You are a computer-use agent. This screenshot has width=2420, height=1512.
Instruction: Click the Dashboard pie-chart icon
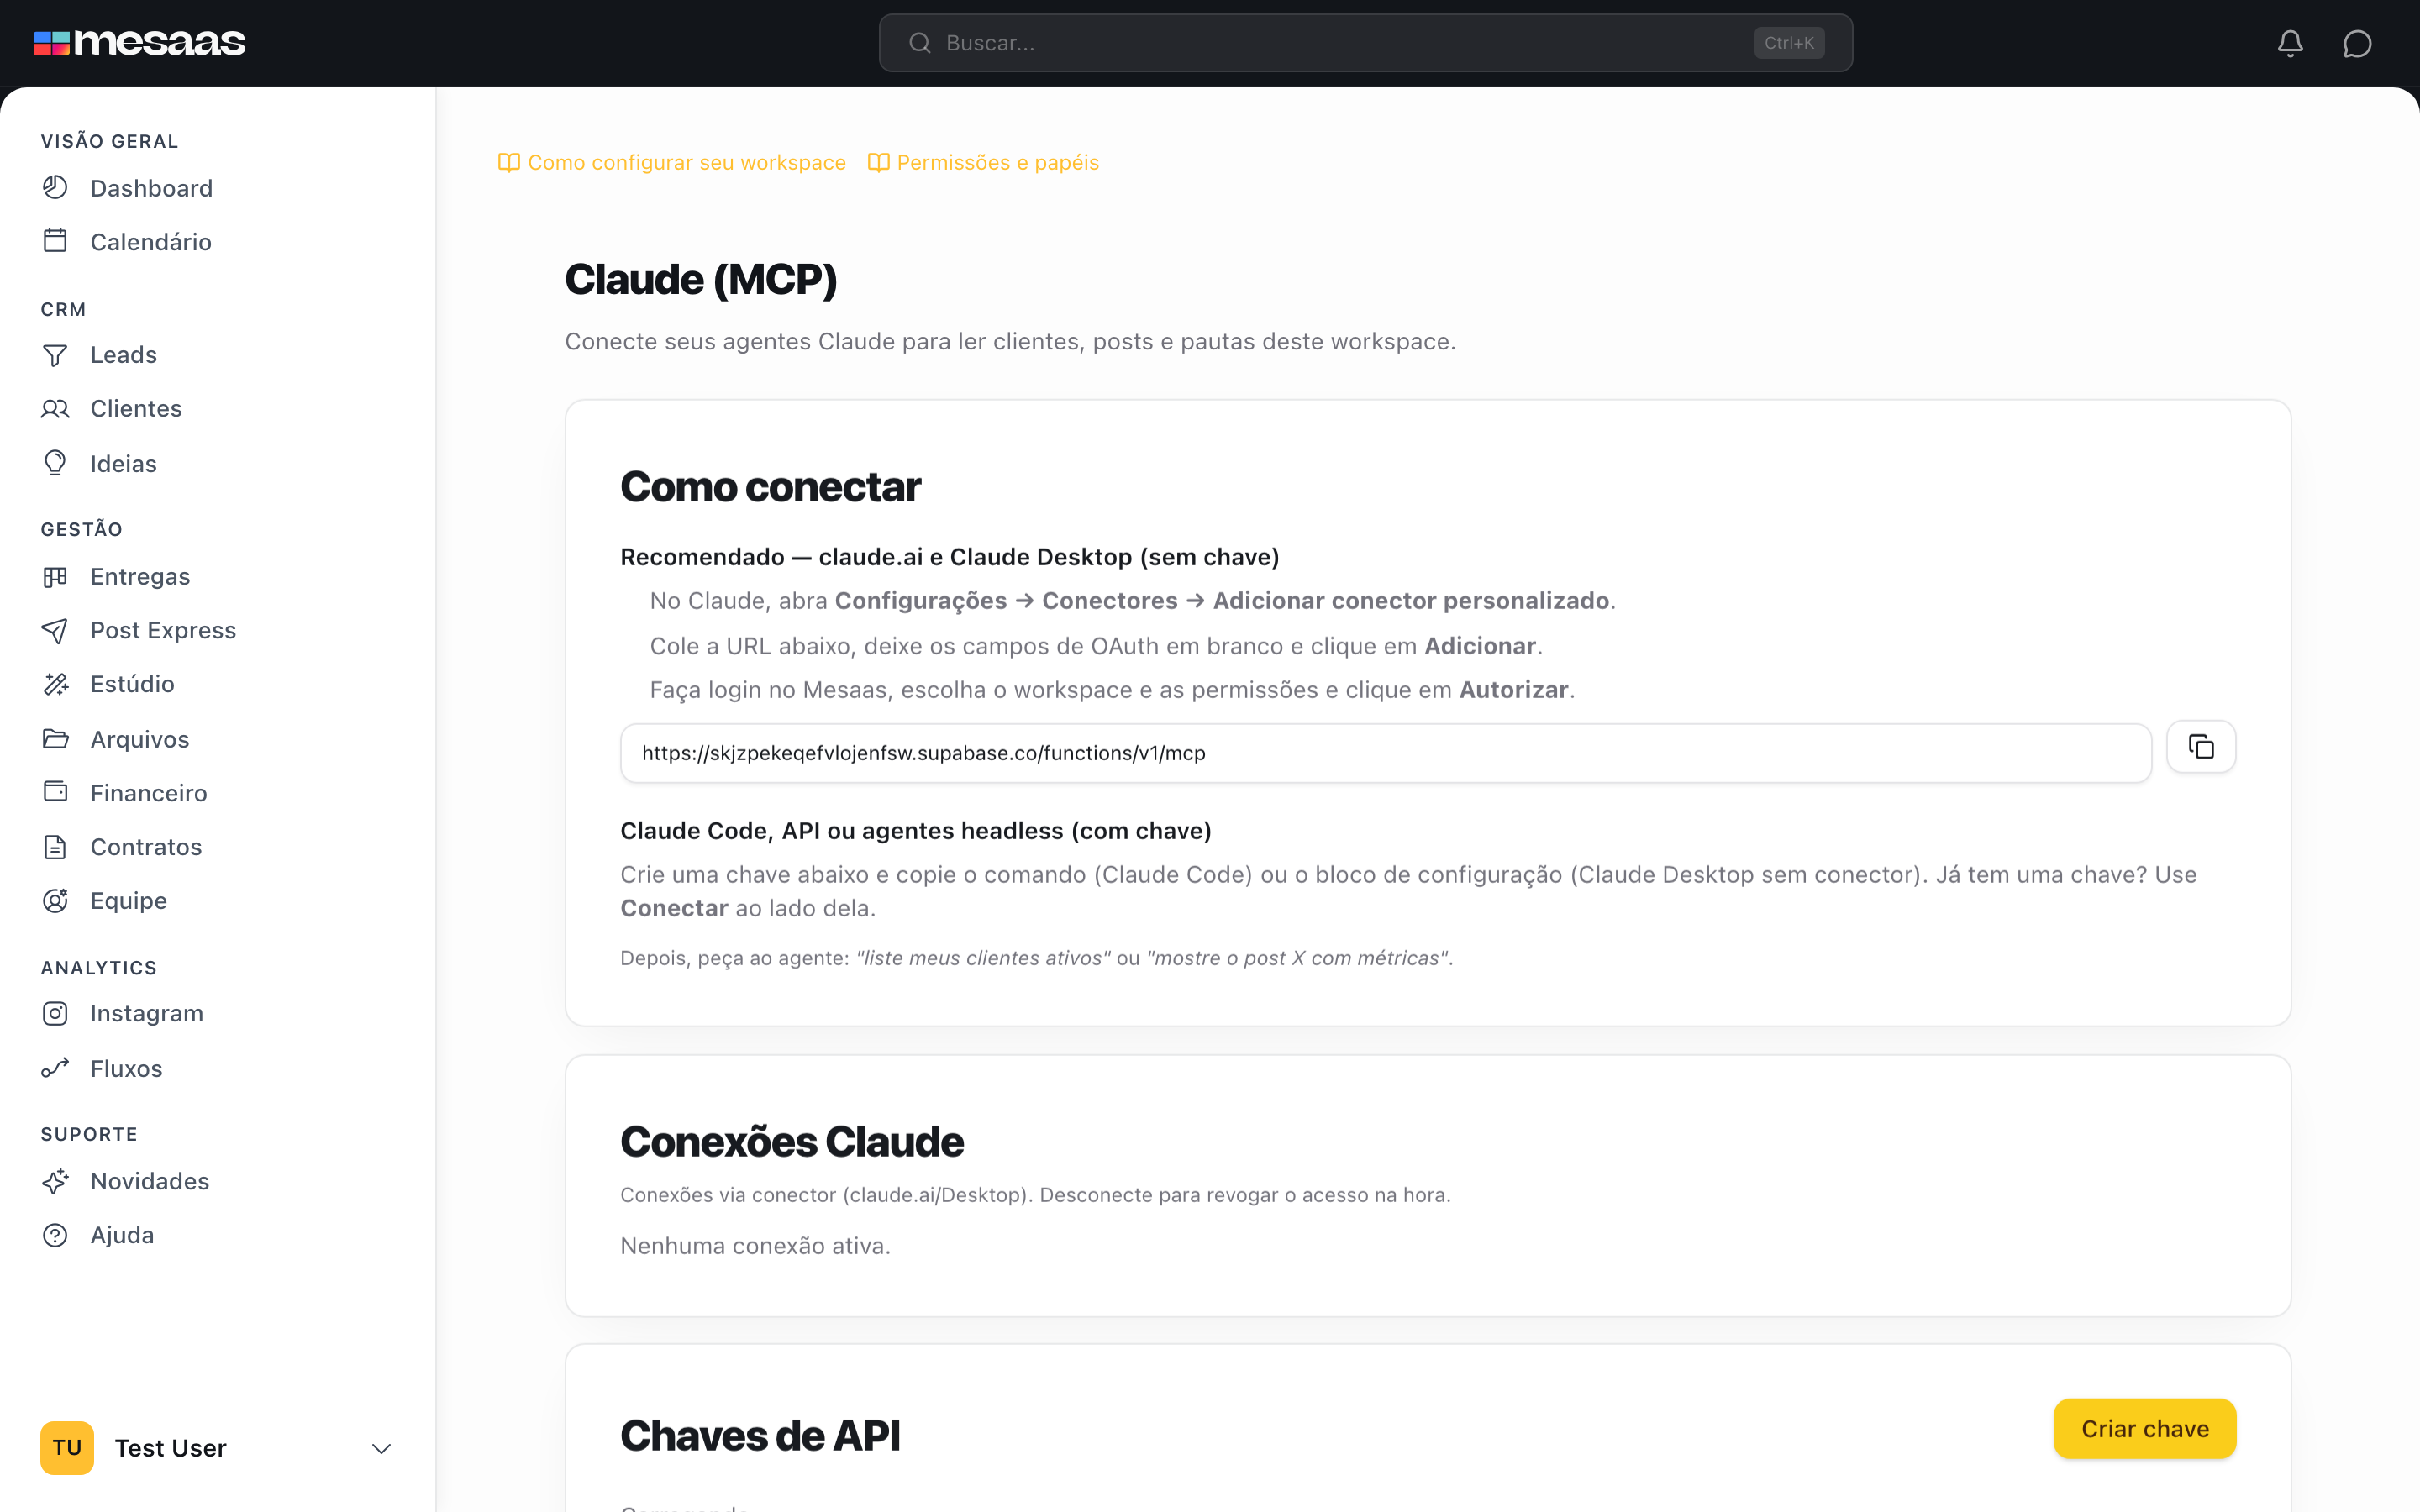(55, 187)
